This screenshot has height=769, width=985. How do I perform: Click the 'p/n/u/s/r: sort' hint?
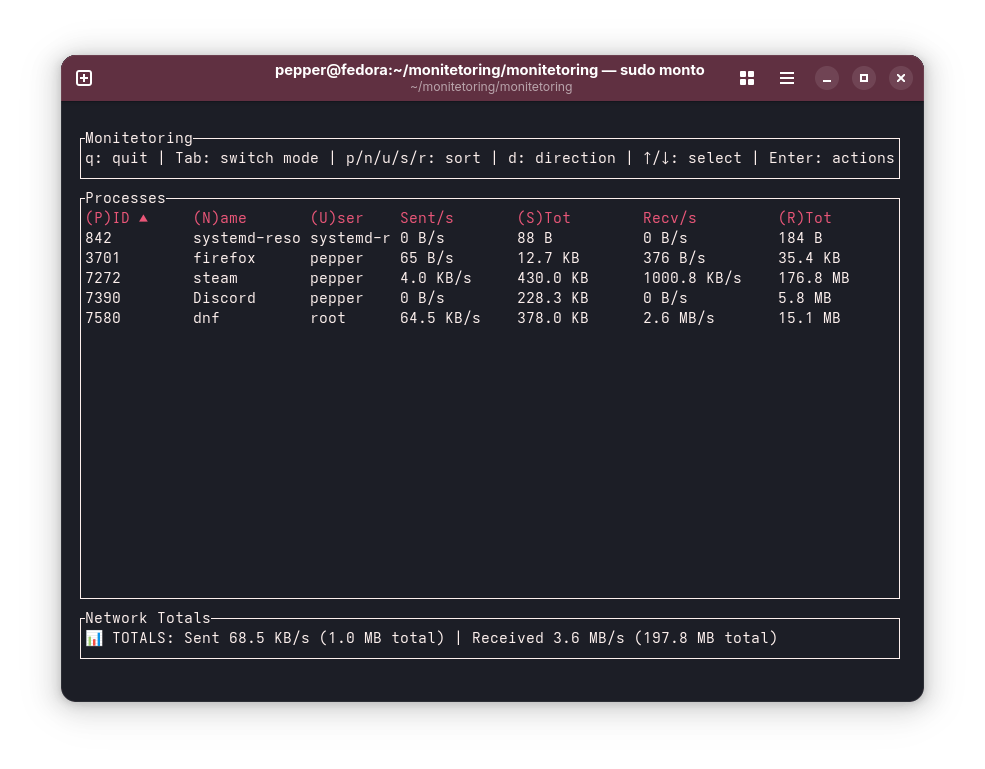tap(413, 158)
